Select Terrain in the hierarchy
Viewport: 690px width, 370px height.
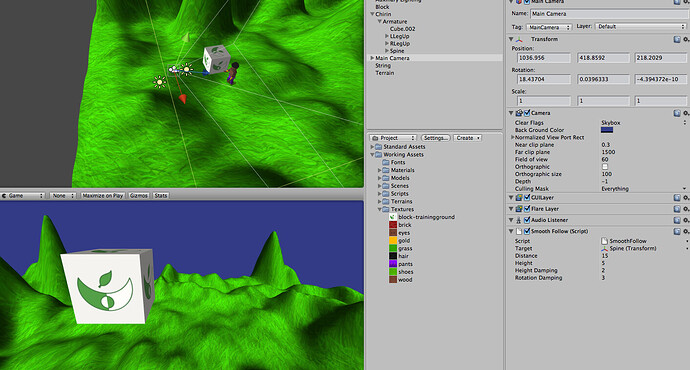[385, 73]
